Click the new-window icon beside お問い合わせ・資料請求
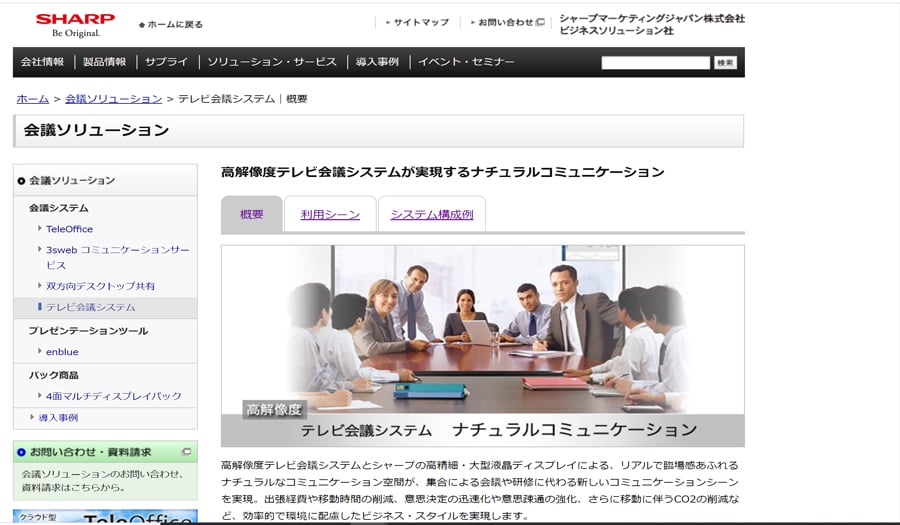This screenshot has height=525, width=900. click(187, 452)
